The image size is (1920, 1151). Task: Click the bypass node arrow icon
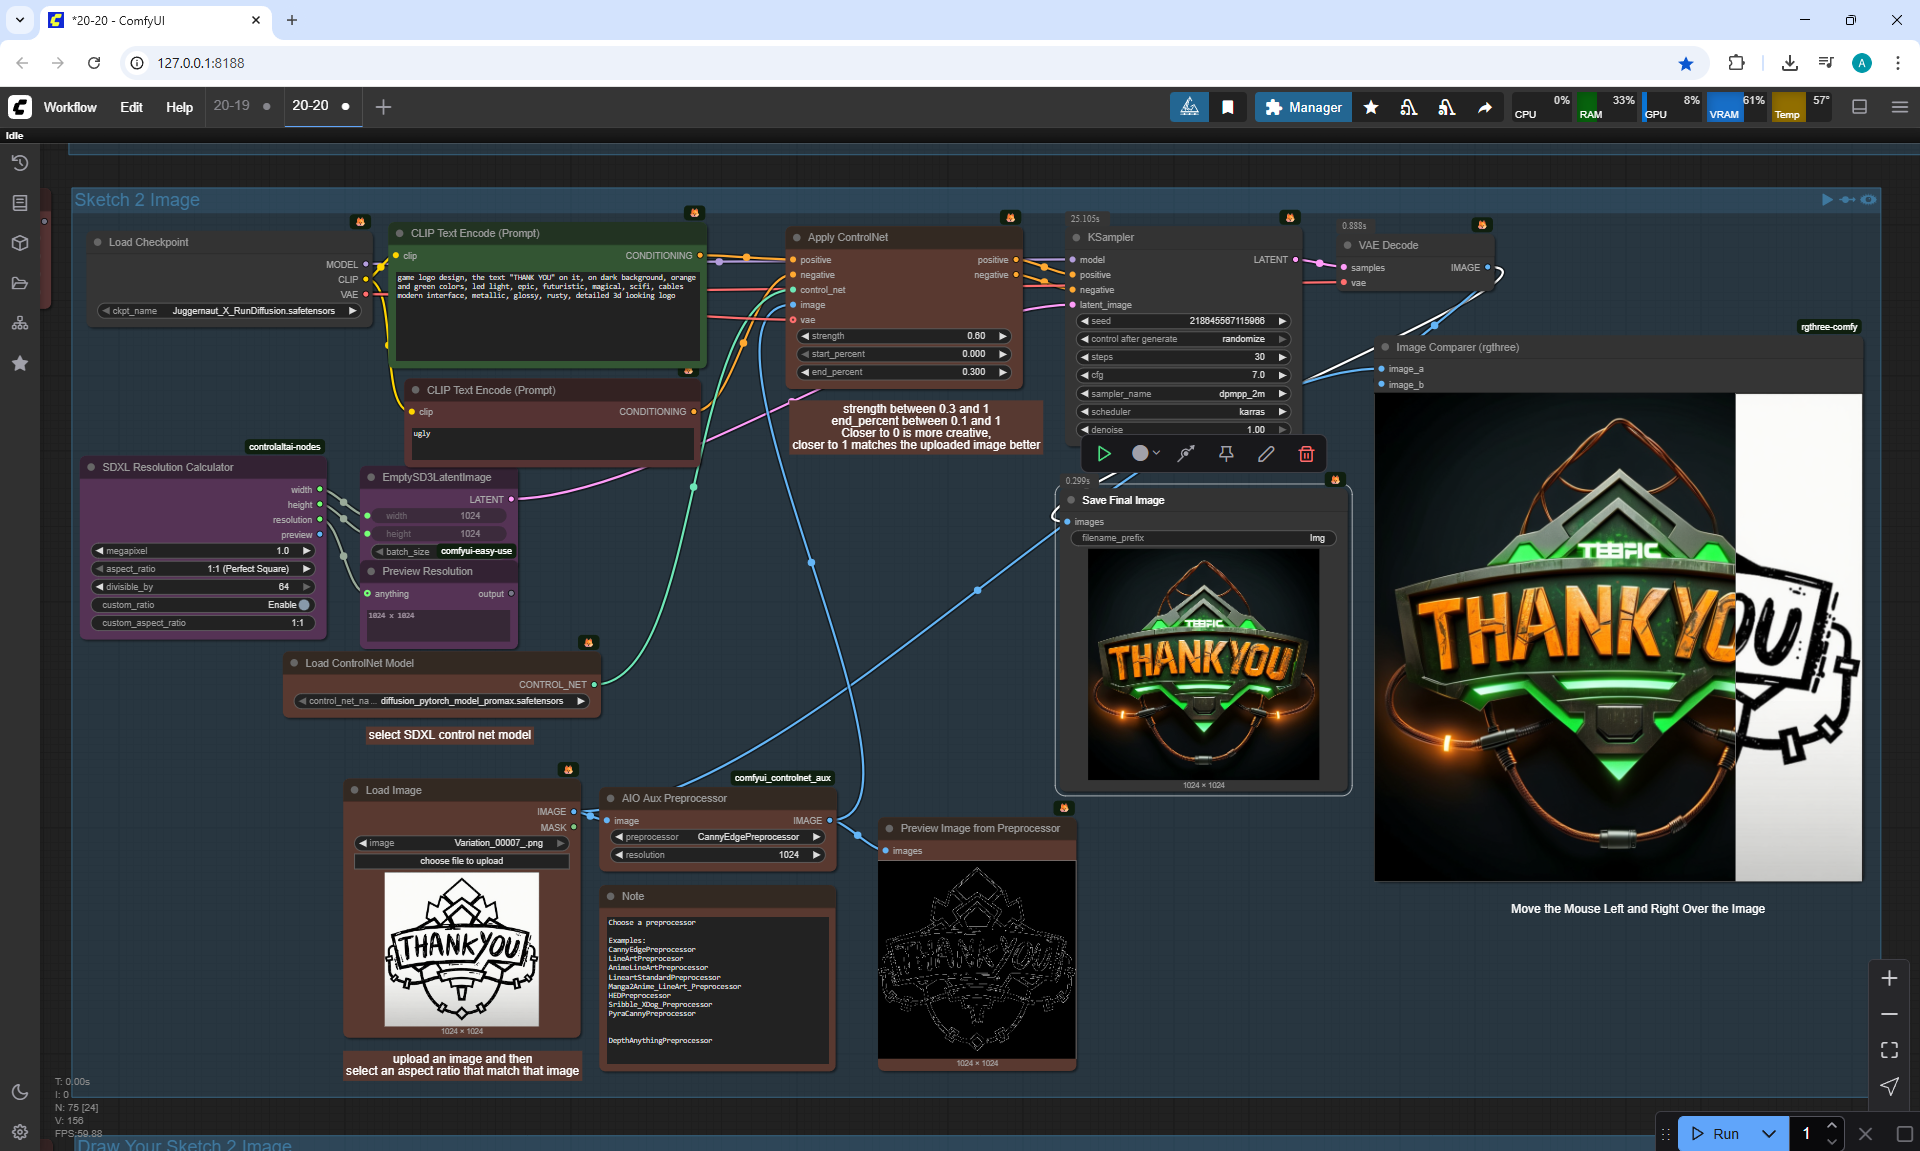click(x=1186, y=454)
